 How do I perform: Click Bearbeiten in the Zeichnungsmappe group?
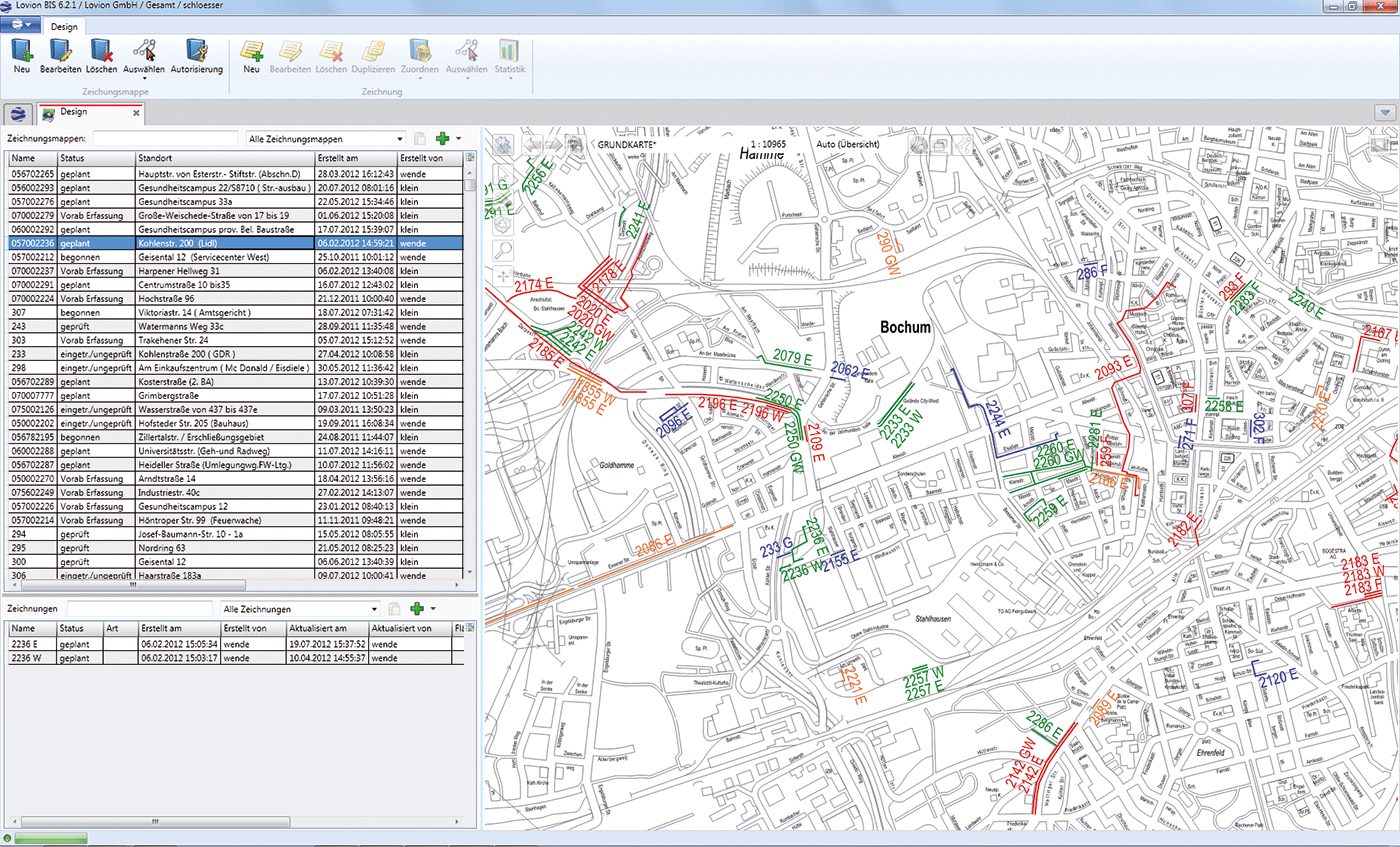(60, 56)
